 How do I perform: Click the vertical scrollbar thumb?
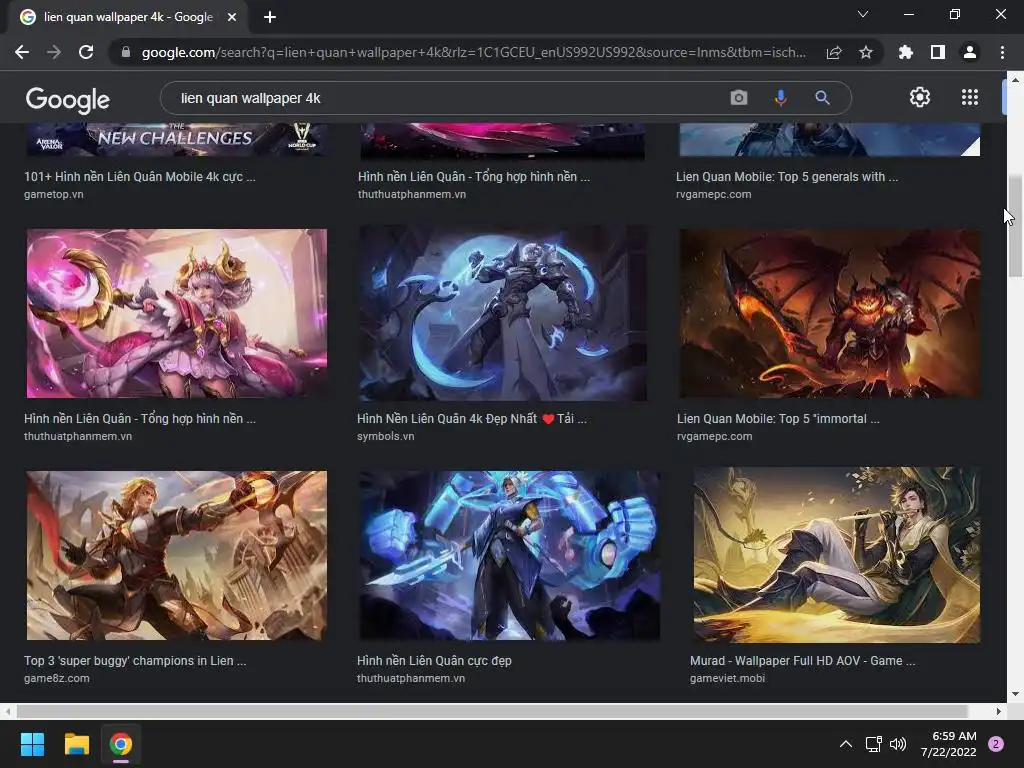tap(1015, 226)
